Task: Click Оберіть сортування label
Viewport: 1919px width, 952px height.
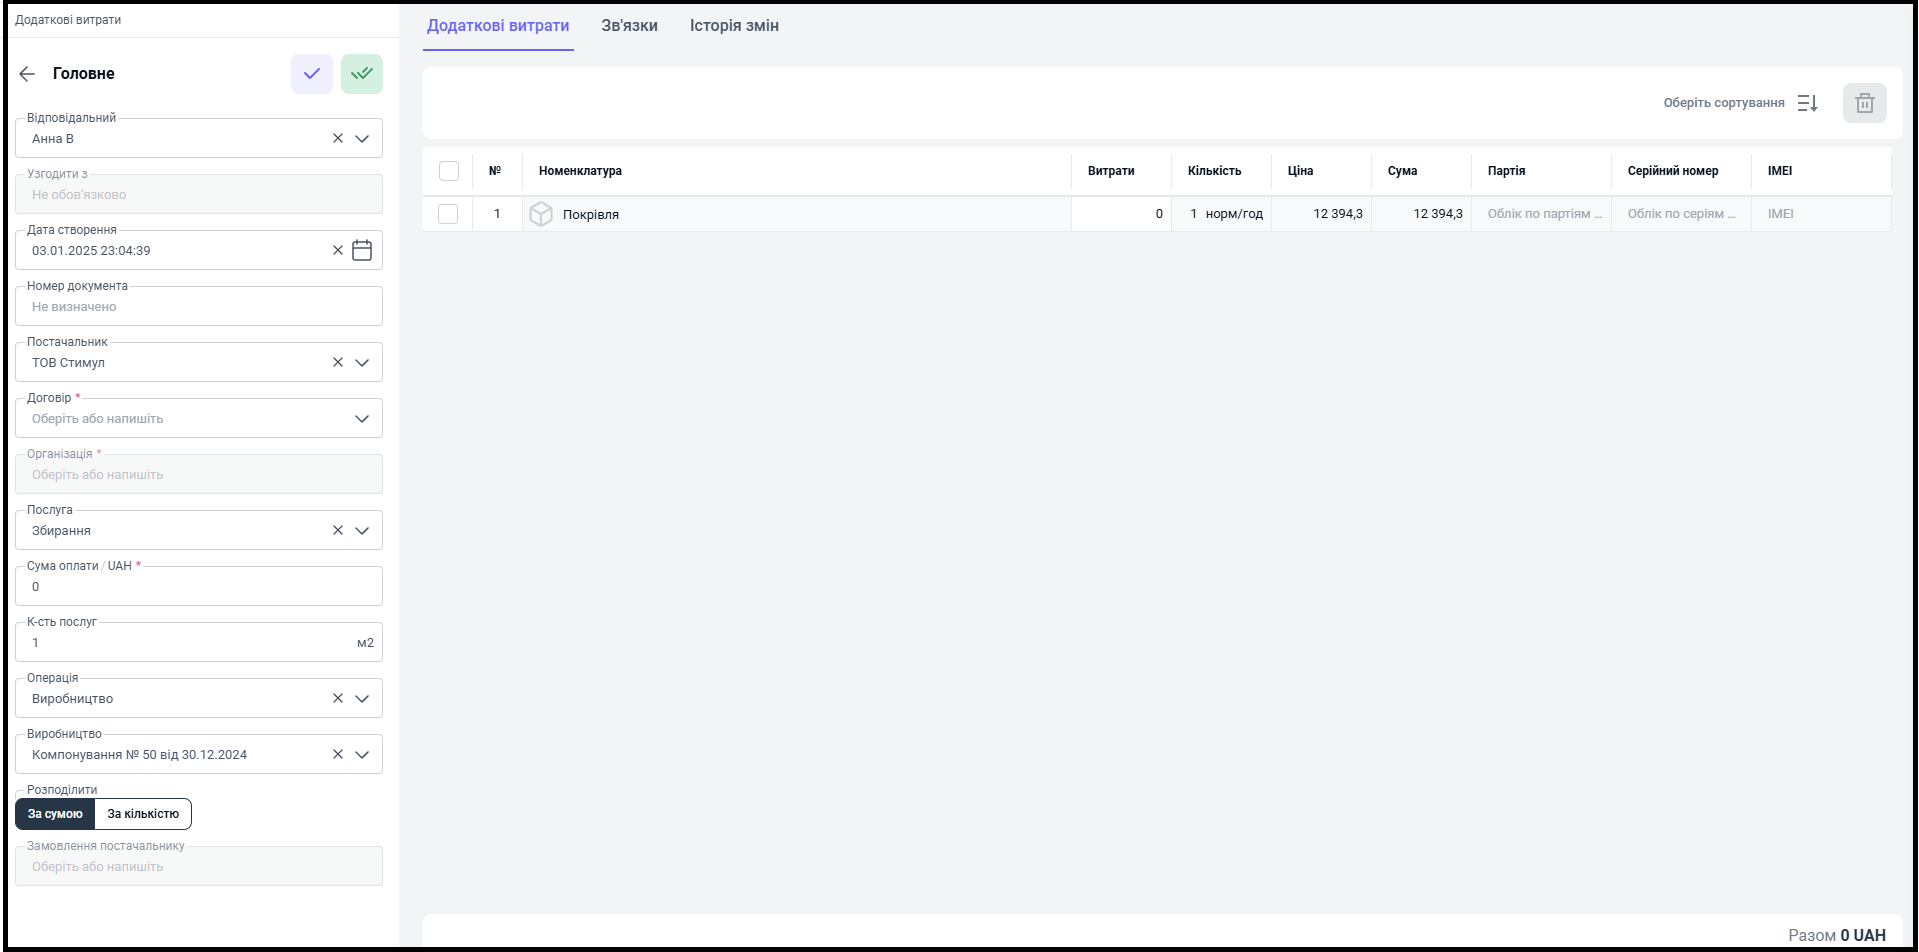Action: click(1724, 103)
